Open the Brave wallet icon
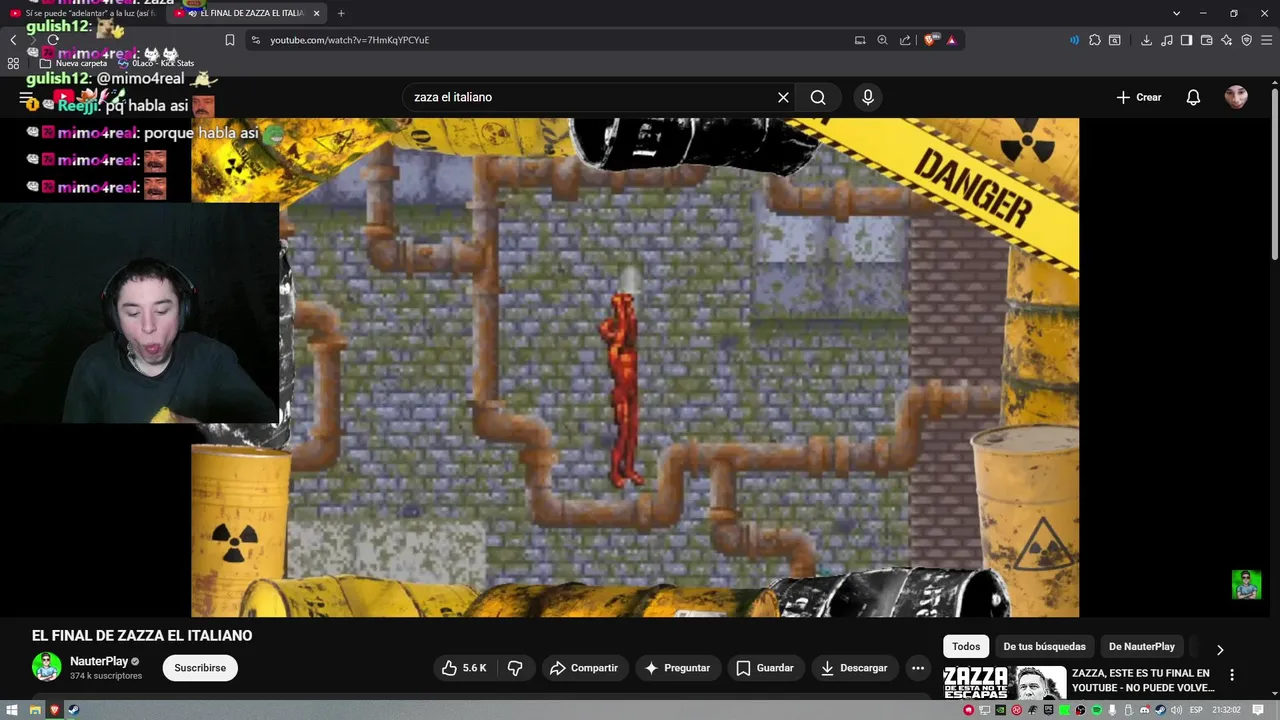 click(x=1206, y=40)
